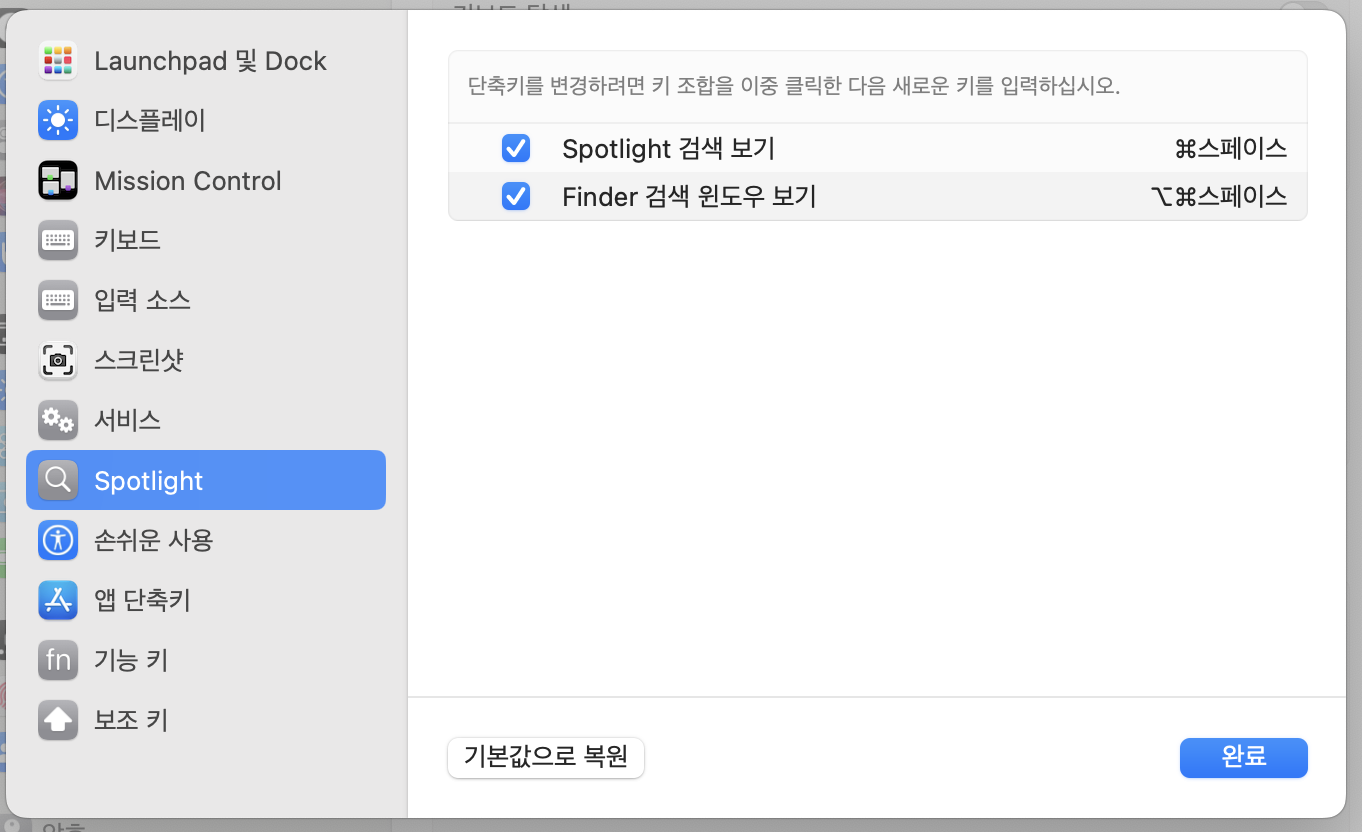The image size is (1362, 832).
Task: Click the 앱 단축키 App Store icon
Action: (x=58, y=601)
